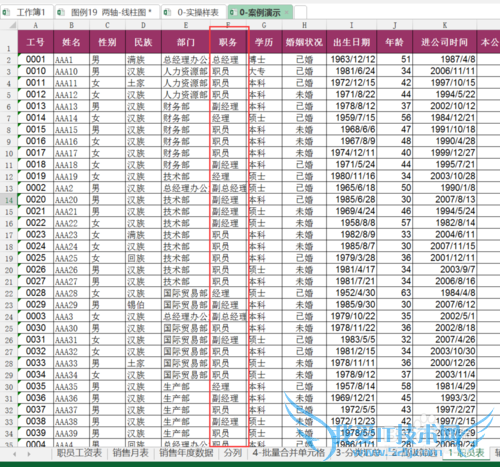Click the spreadsheet icon on 0-实操样表 tab

(x=167, y=13)
